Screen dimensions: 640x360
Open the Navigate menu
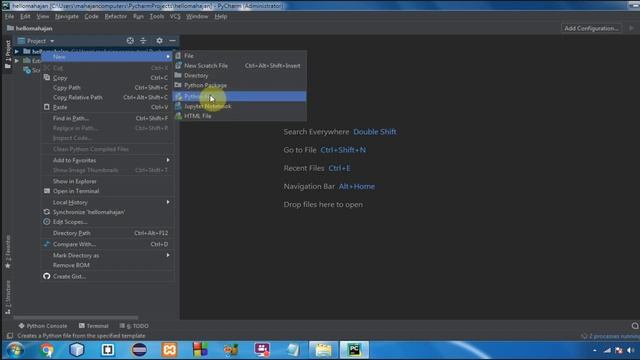(67, 17)
